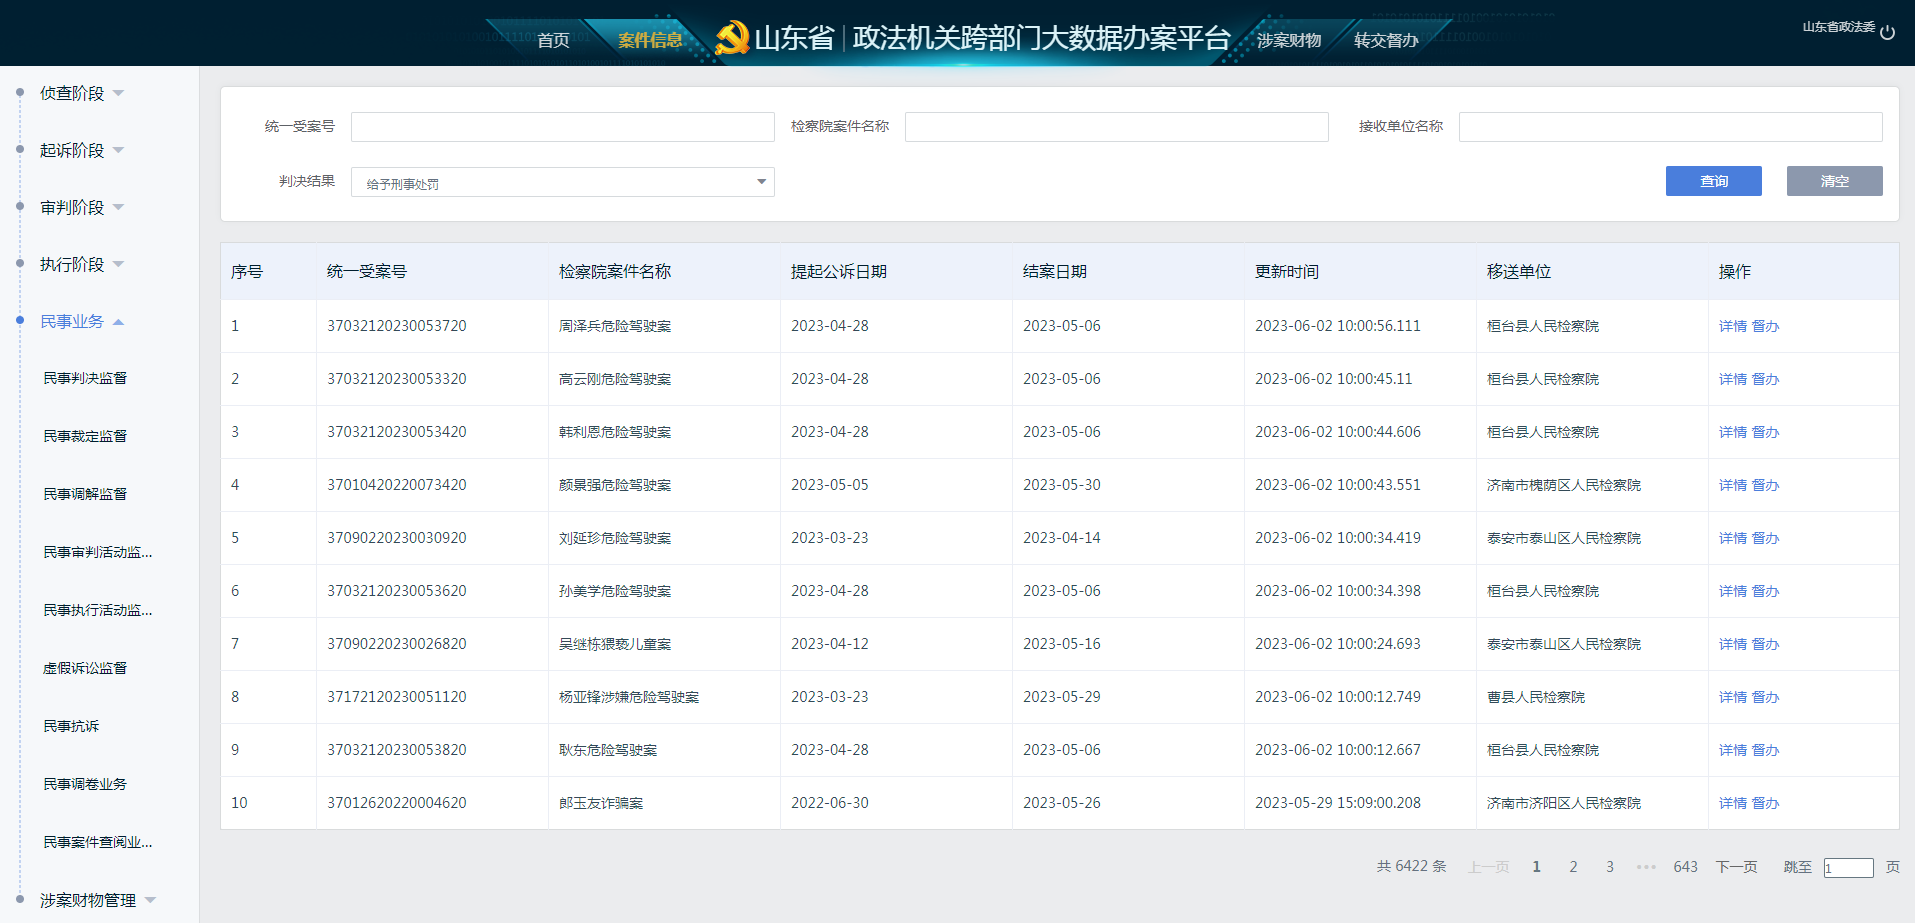
Task: Collapse the 民事业务 section
Action: click(119, 322)
